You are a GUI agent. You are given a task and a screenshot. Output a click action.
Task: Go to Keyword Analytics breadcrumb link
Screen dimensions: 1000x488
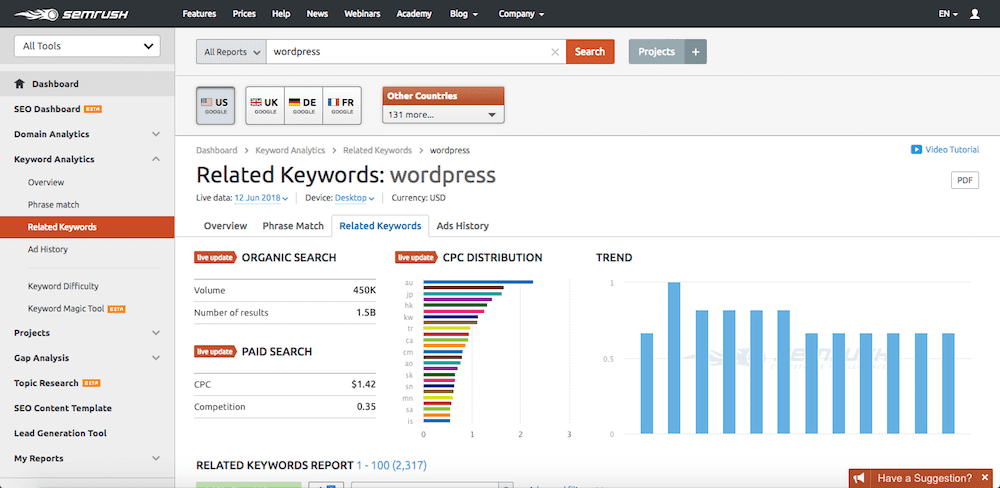point(290,151)
